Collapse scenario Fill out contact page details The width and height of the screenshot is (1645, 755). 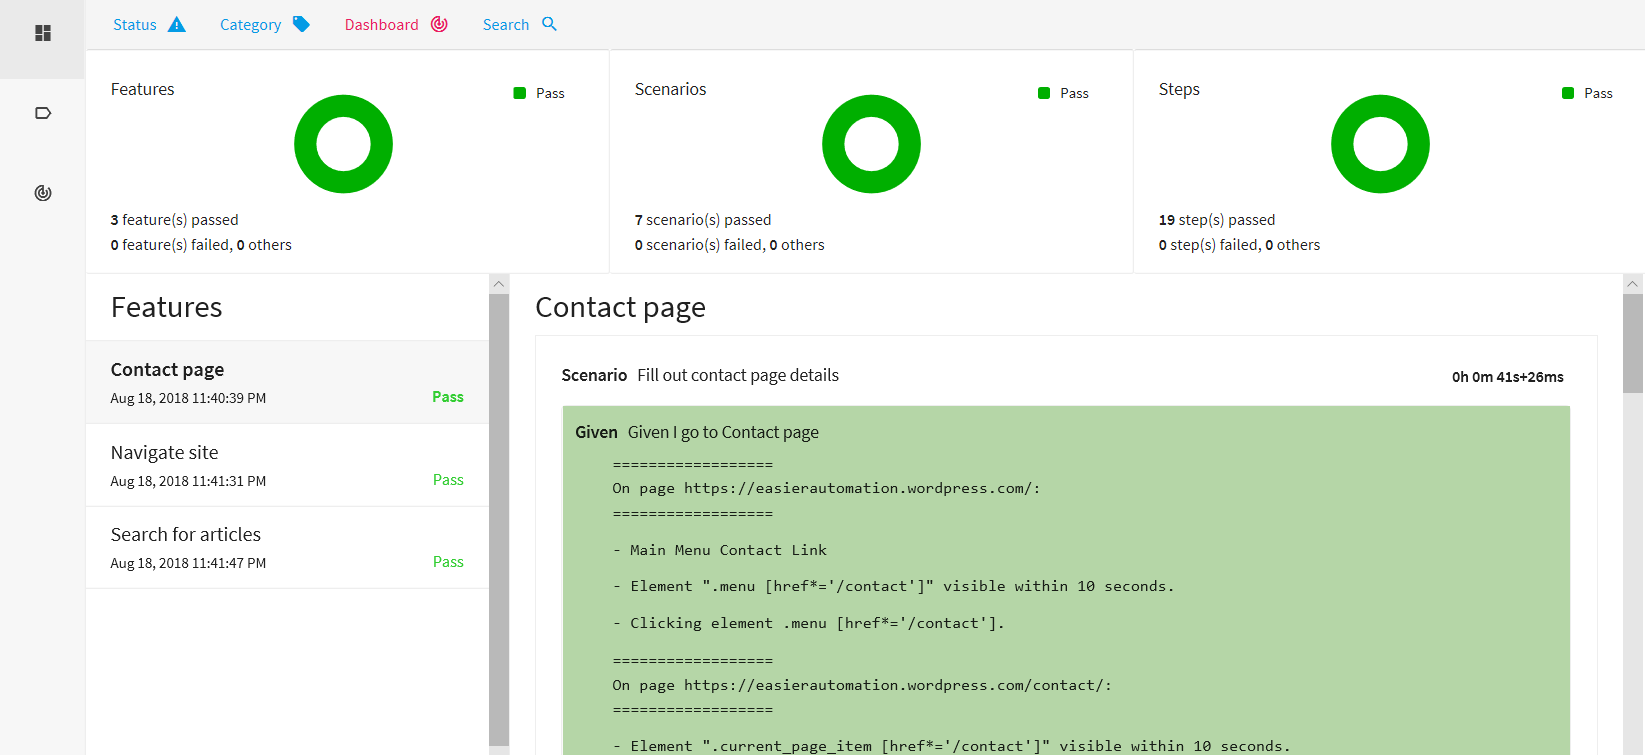[x=700, y=375]
